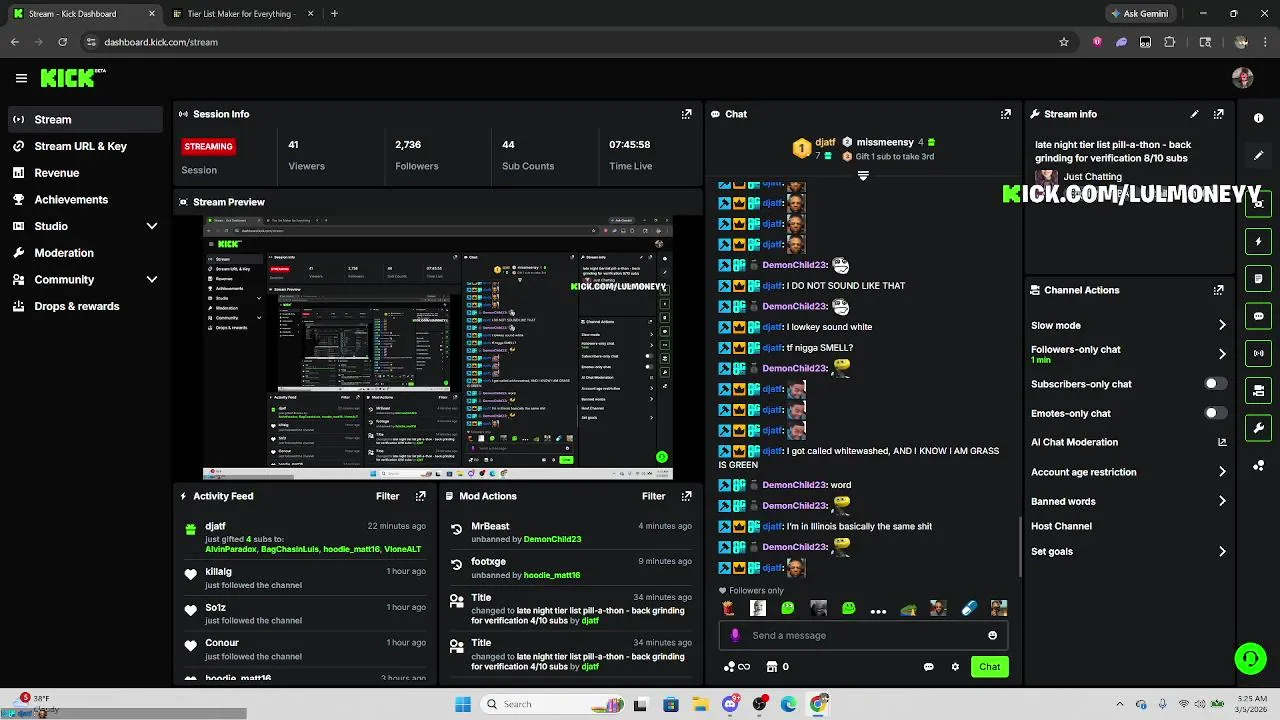Screen dimensions: 1280x720
Task: Open the emoji picker in message box
Action: 992,635
